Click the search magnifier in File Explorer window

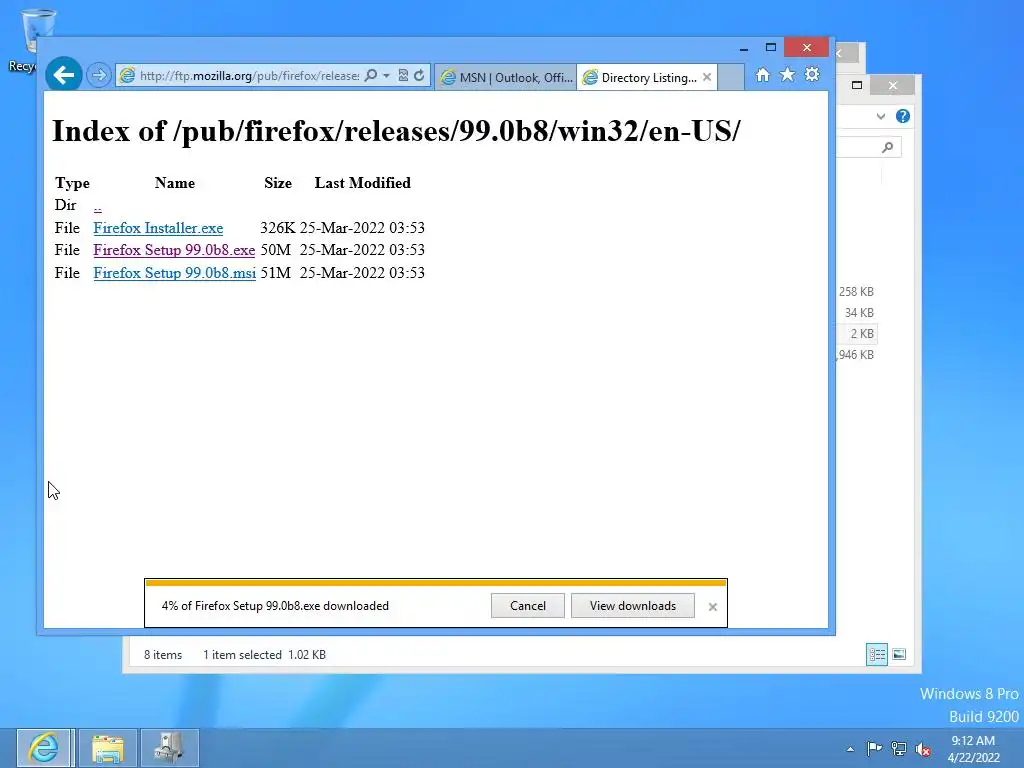coord(887,148)
